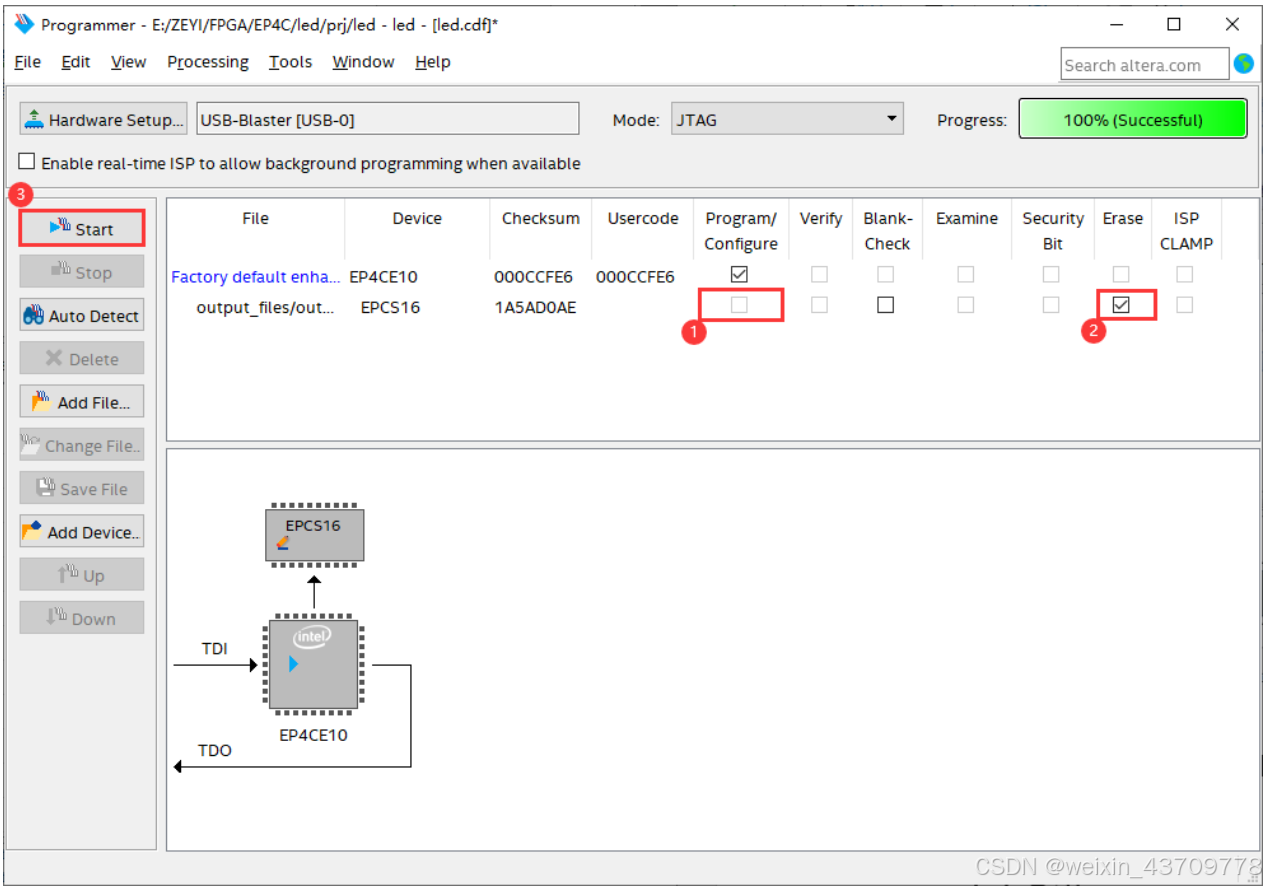Toggle Security Bit for the EPCS16 row

(1051, 305)
